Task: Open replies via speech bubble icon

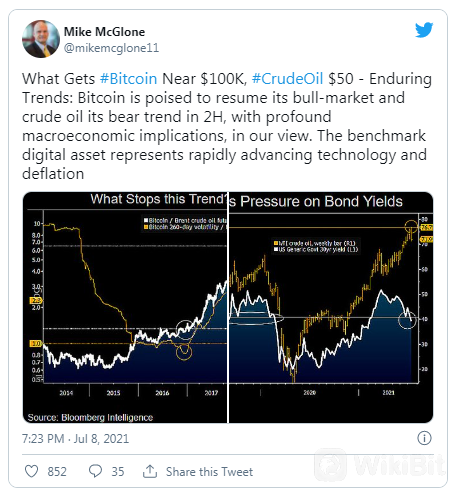Action: [95, 471]
